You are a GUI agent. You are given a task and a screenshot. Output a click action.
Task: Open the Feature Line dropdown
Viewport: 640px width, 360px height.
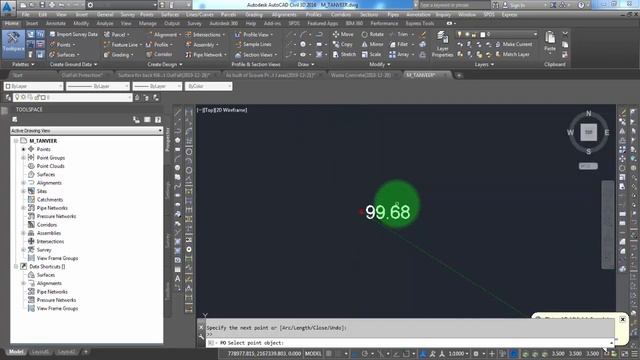pyautogui.click(x=123, y=44)
